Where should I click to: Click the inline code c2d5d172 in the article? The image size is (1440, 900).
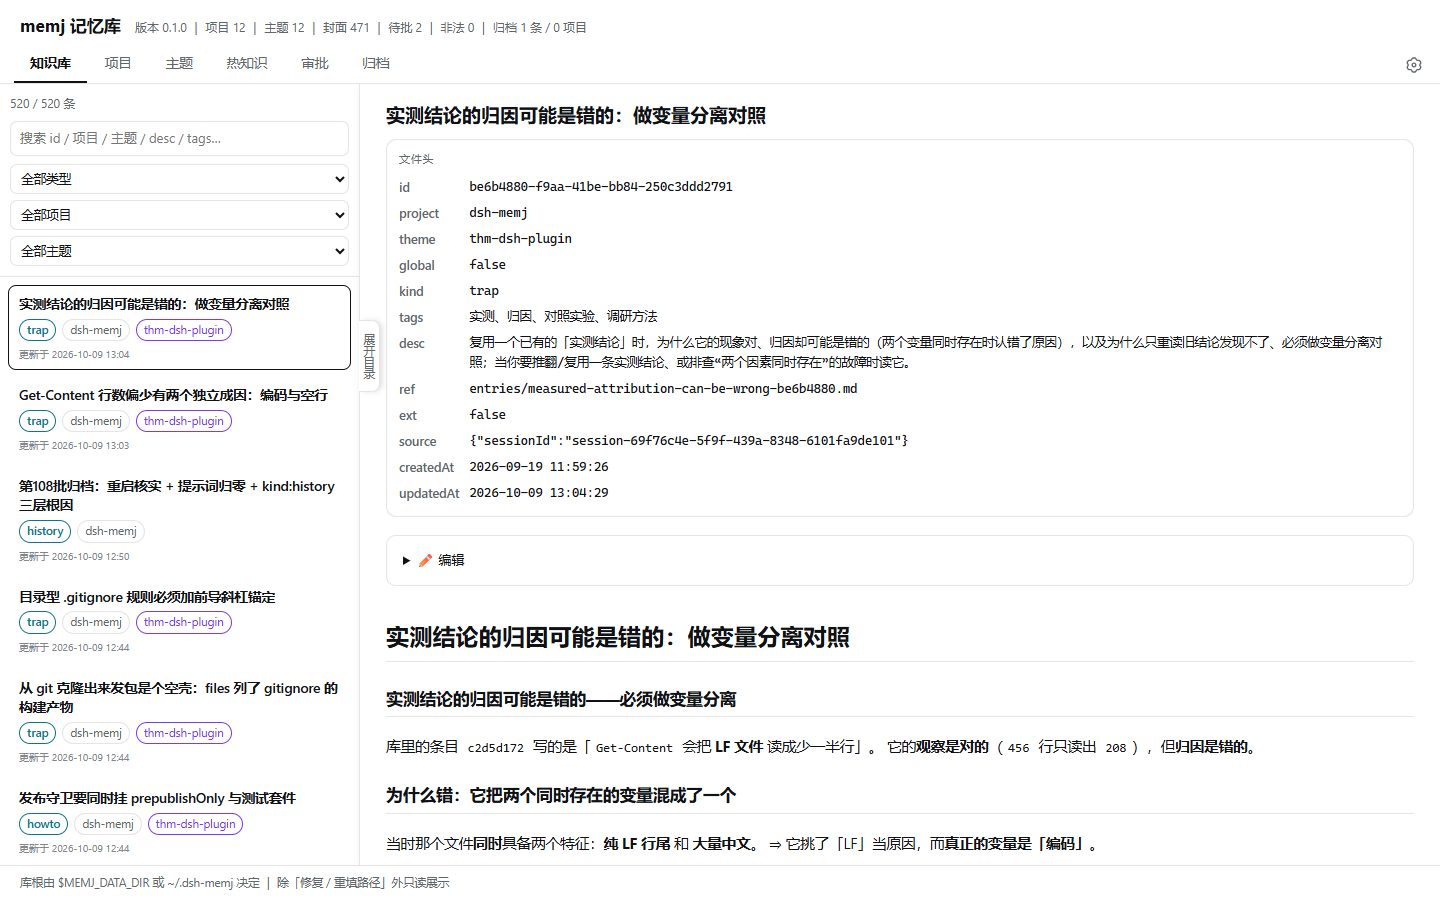click(496, 748)
